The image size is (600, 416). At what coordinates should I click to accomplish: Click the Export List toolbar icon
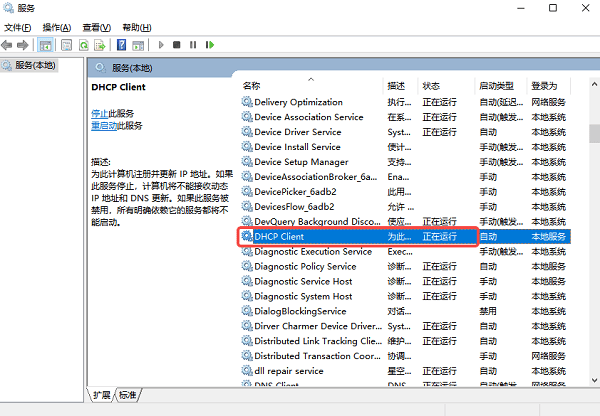[x=100, y=45]
